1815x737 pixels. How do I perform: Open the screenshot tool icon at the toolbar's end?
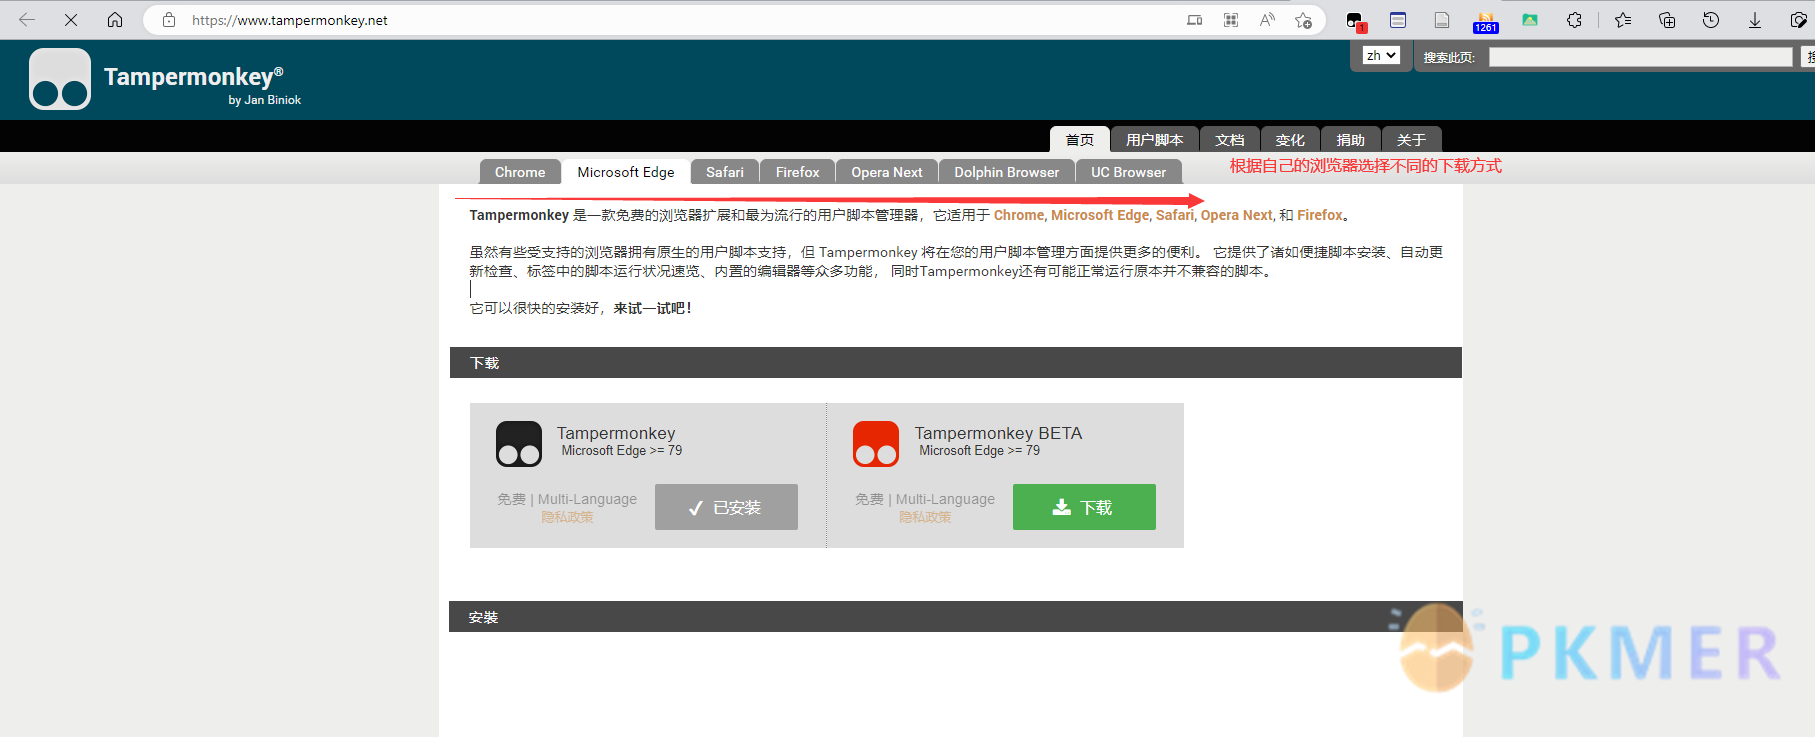1798,20
